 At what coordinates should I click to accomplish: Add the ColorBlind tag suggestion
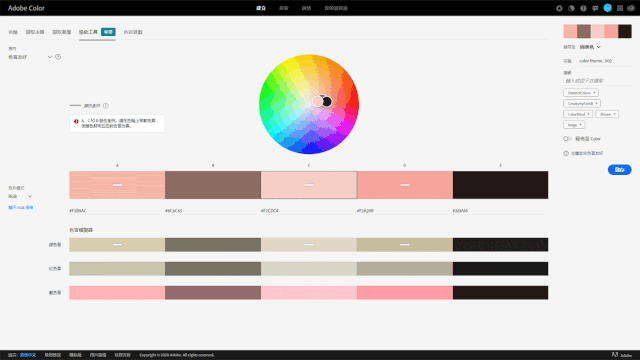point(578,114)
